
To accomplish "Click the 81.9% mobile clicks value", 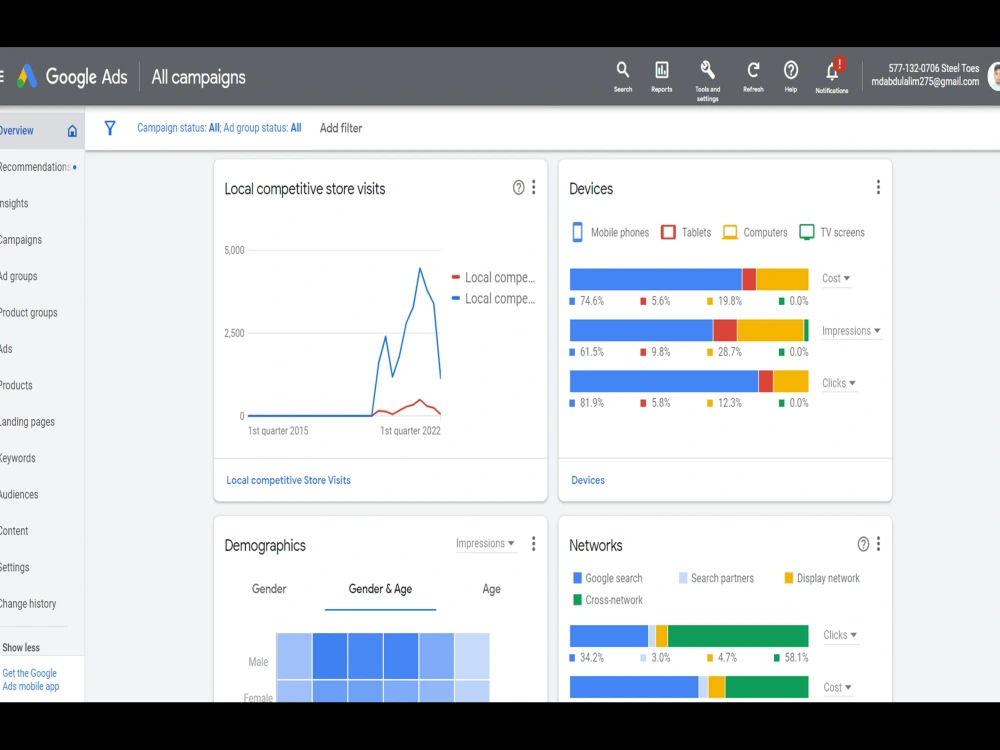I will pyautogui.click(x=591, y=403).
